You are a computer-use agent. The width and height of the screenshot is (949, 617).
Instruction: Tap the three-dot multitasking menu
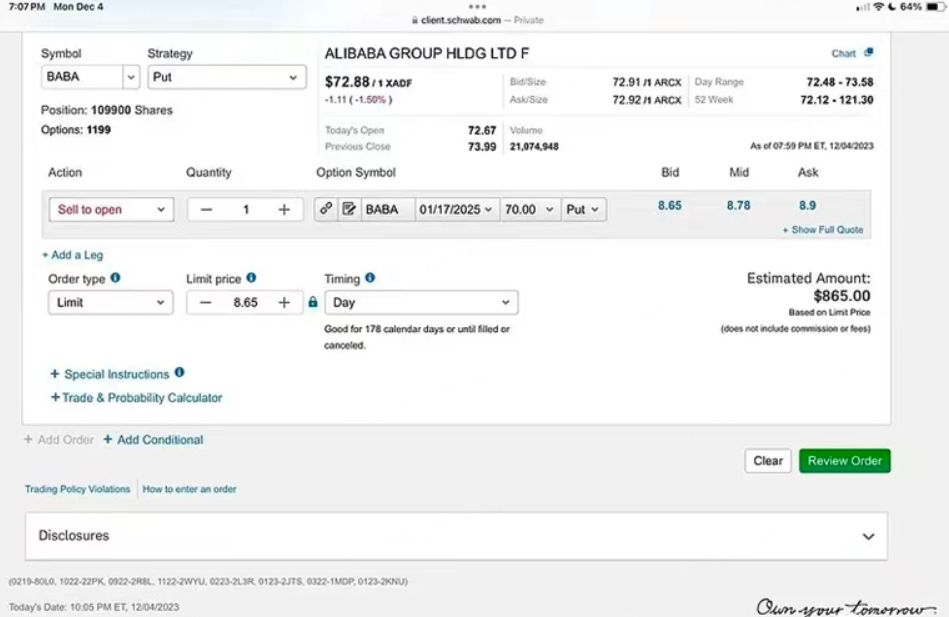pos(477,7)
